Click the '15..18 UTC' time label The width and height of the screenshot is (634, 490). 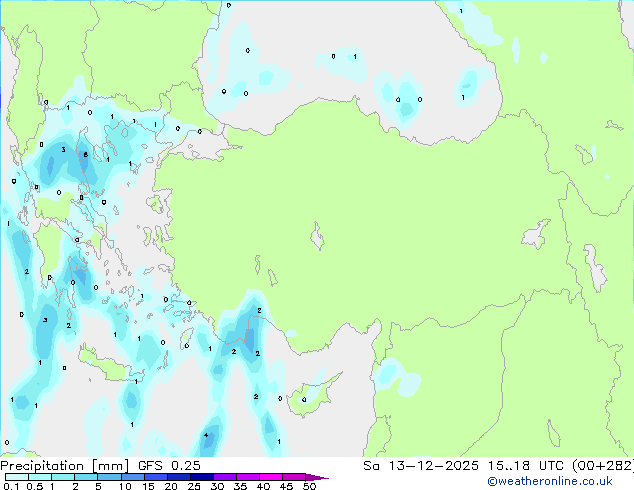tap(525, 466)
